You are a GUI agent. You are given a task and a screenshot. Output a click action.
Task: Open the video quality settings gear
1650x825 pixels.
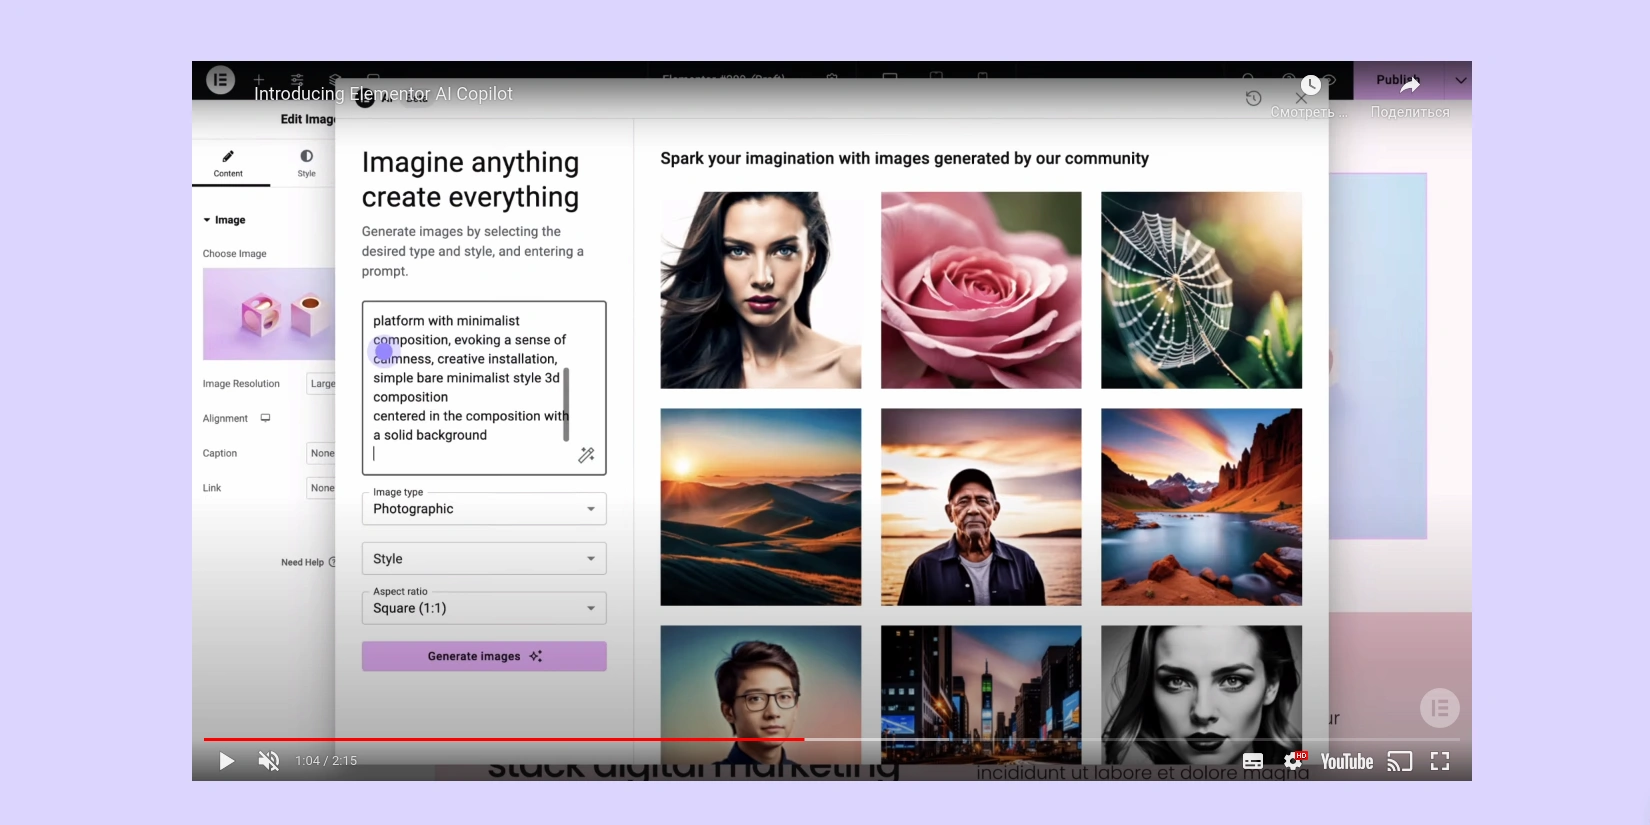coord(1293,761)
